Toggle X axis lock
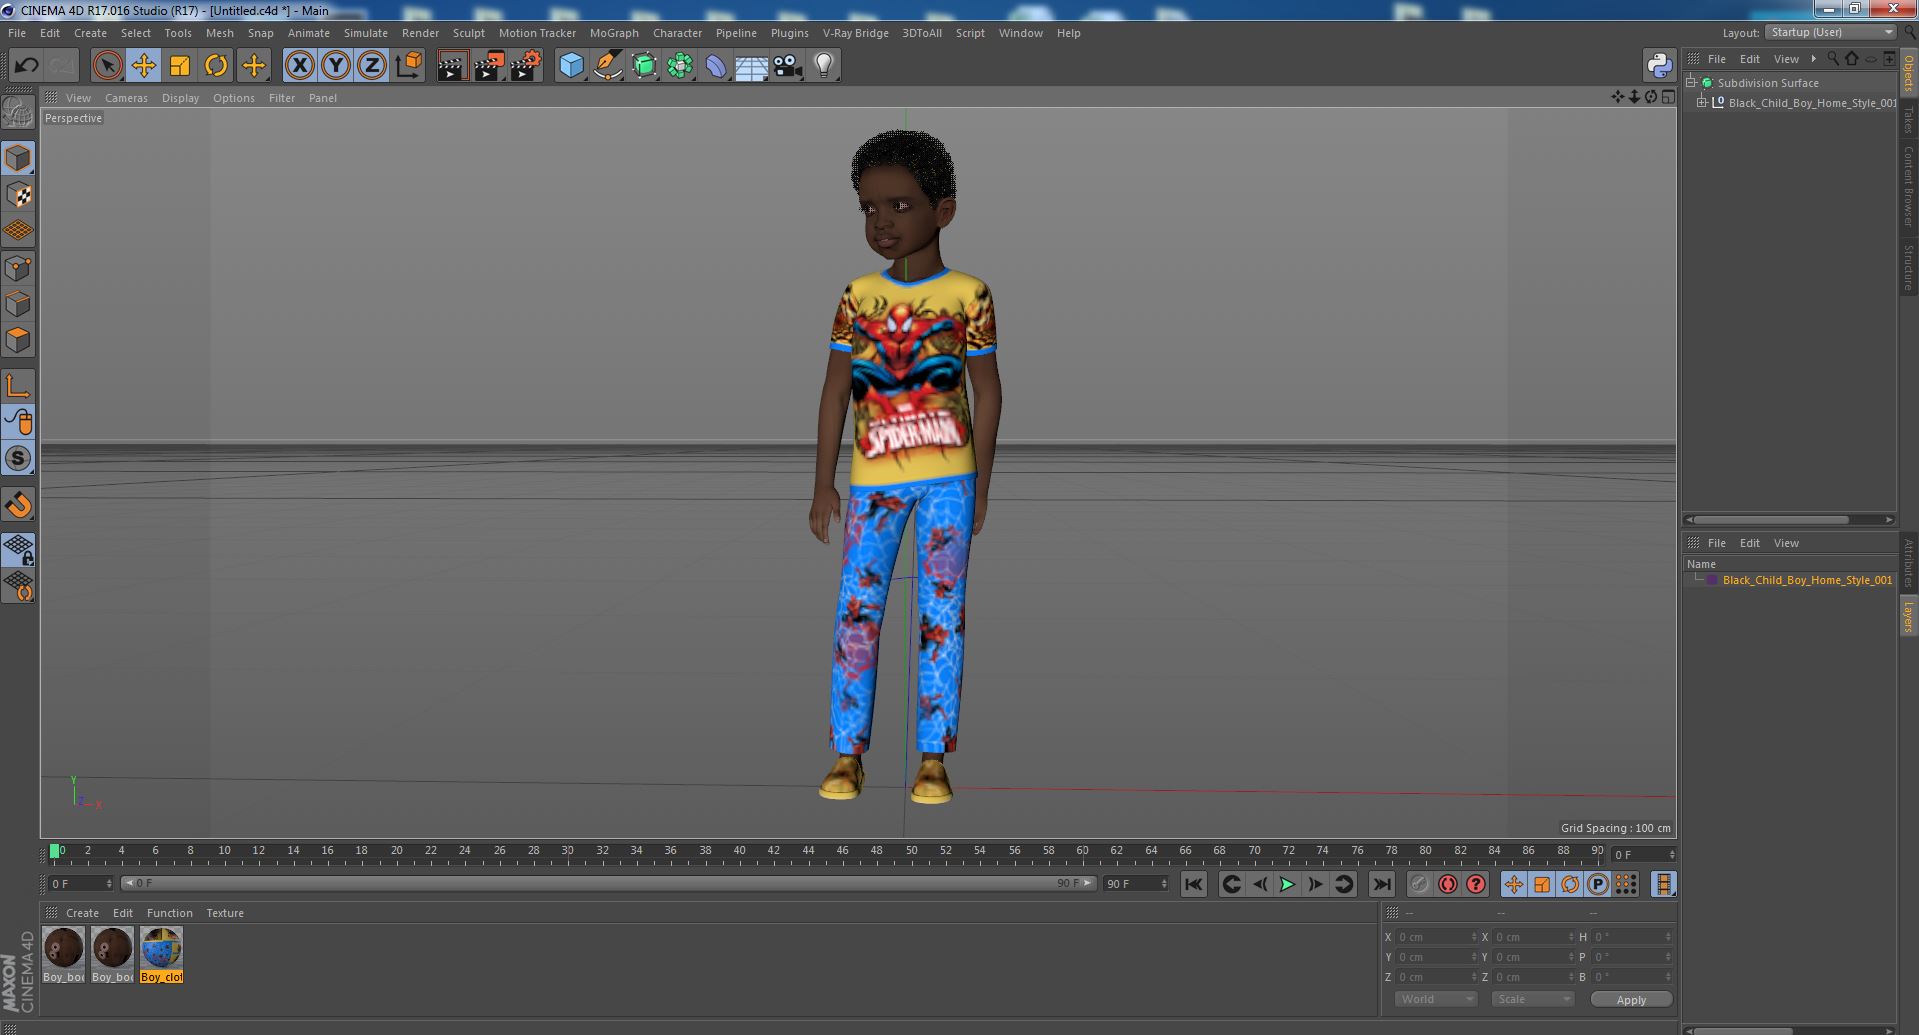 (299, 66)
